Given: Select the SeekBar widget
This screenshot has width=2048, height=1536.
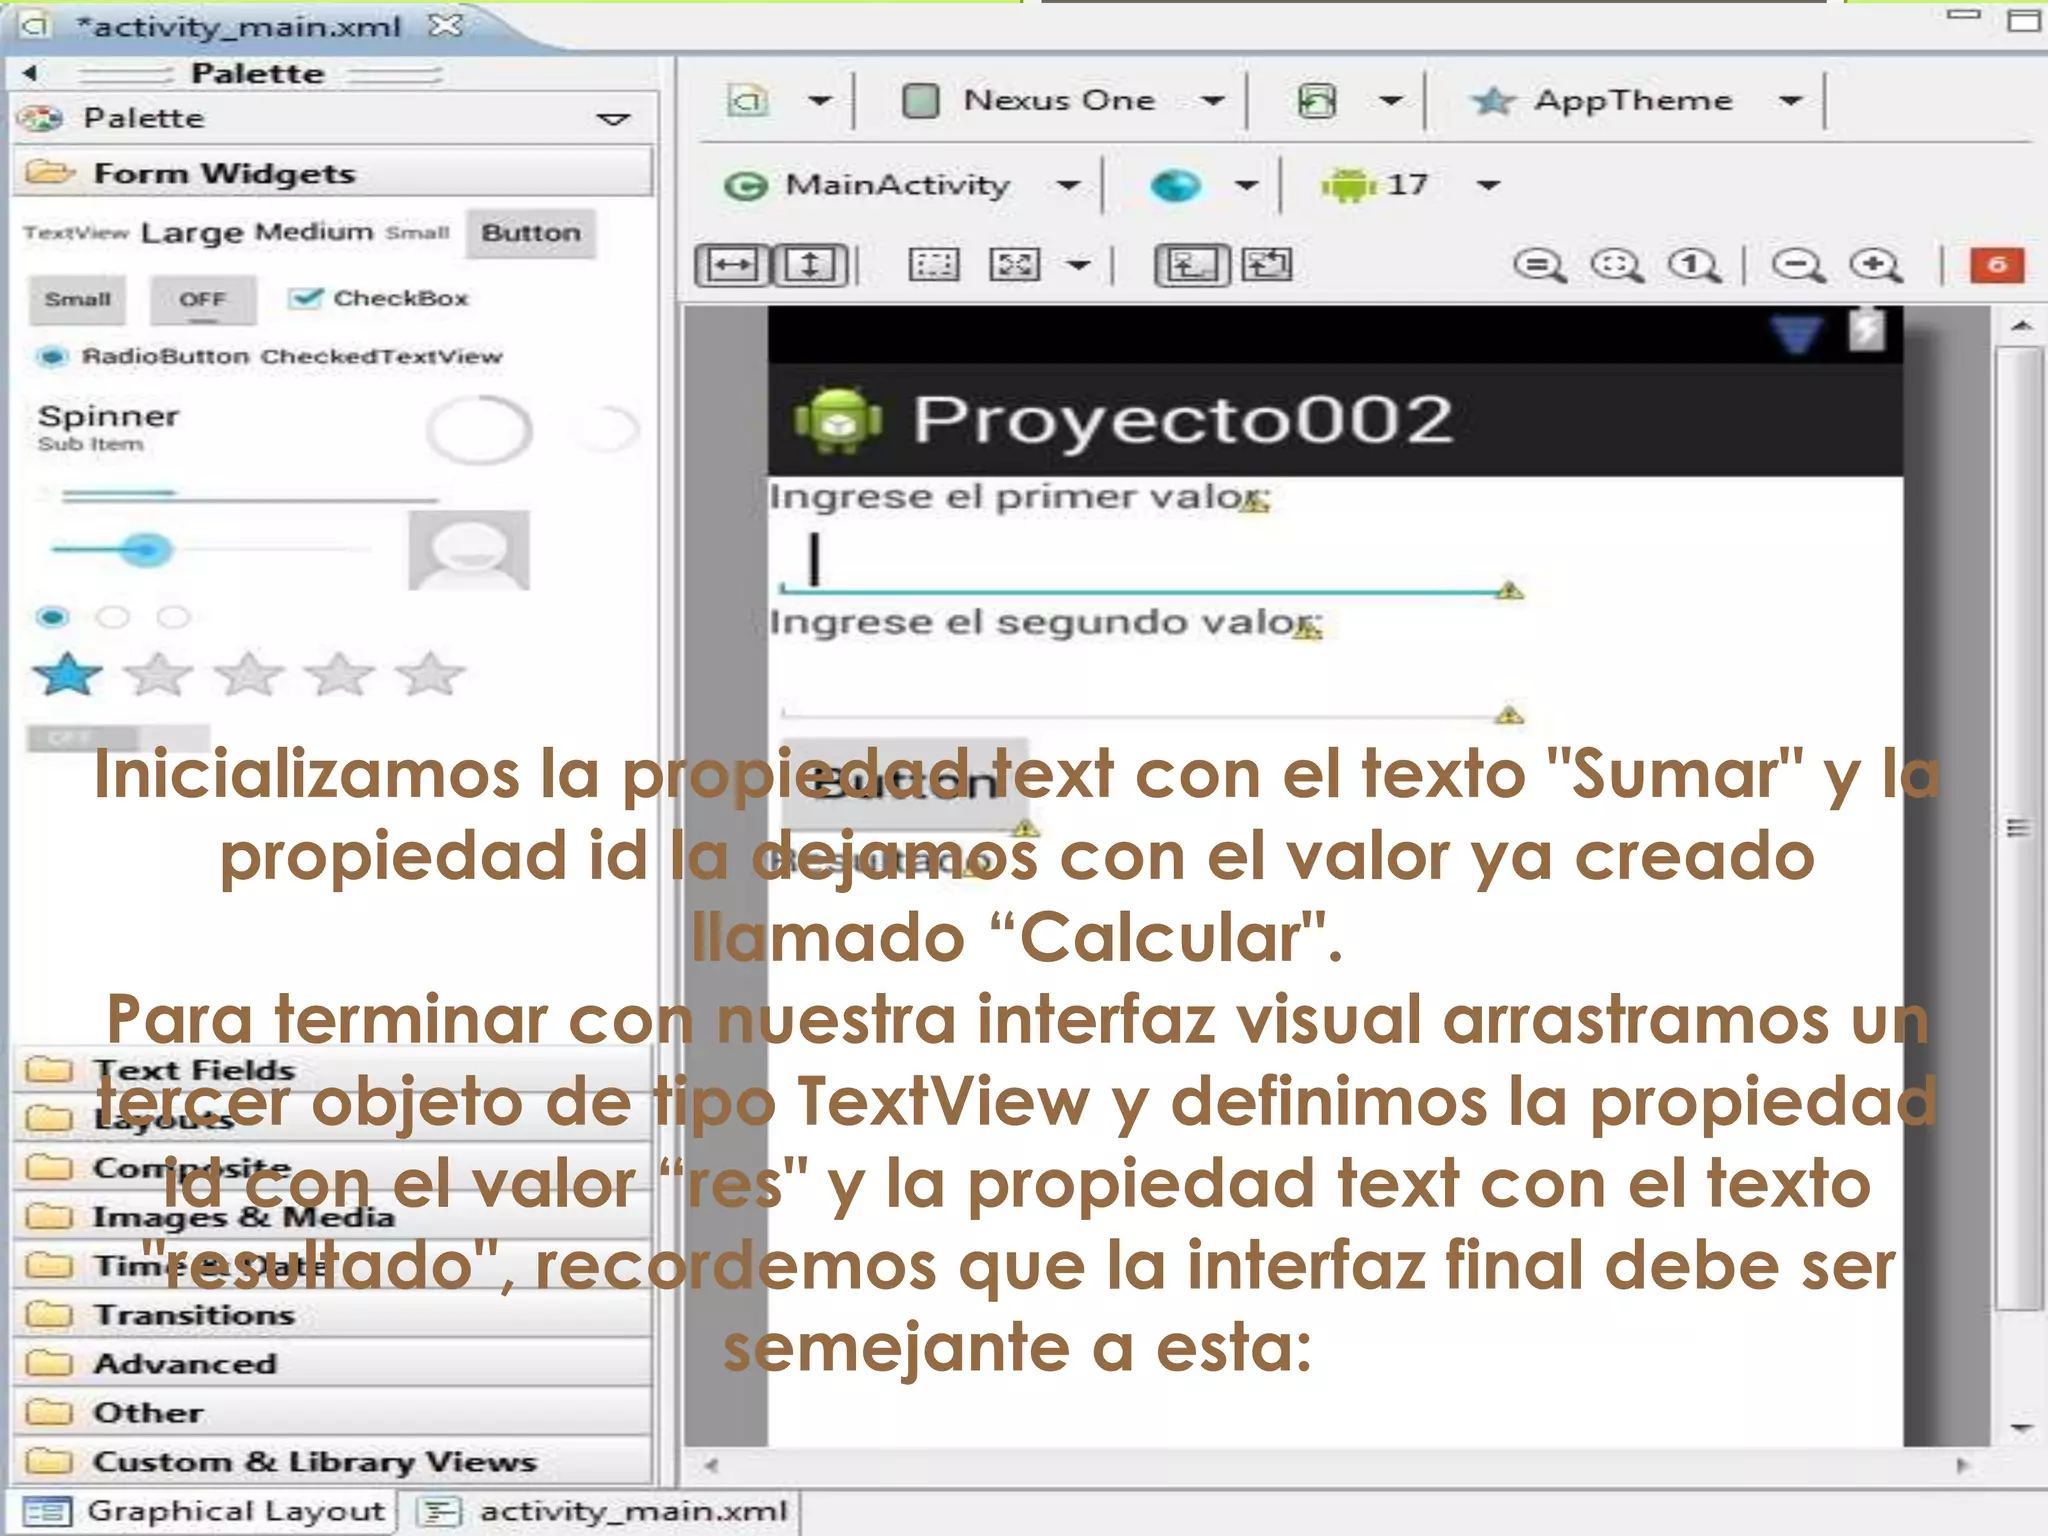Looking at the screenshot, I should coord(210,549).
